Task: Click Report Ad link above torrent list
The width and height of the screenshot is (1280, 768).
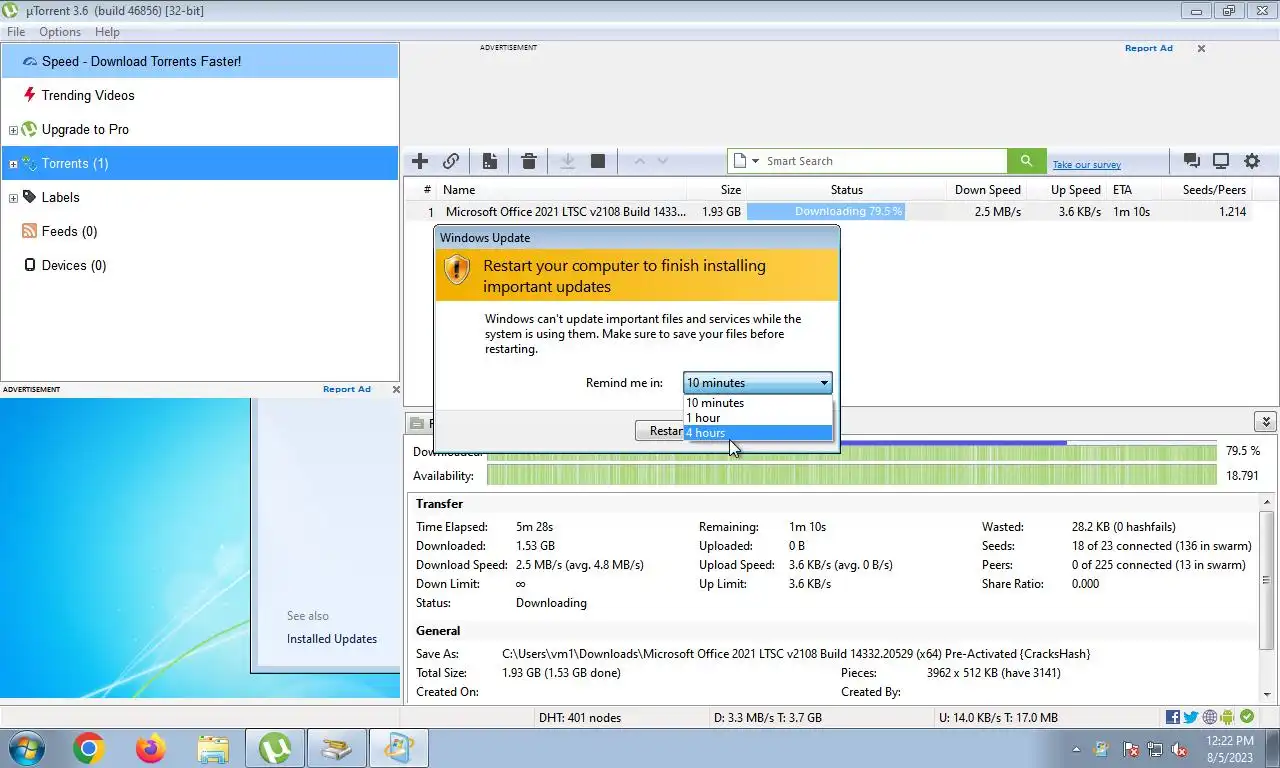Action: tap(1148, 48)
